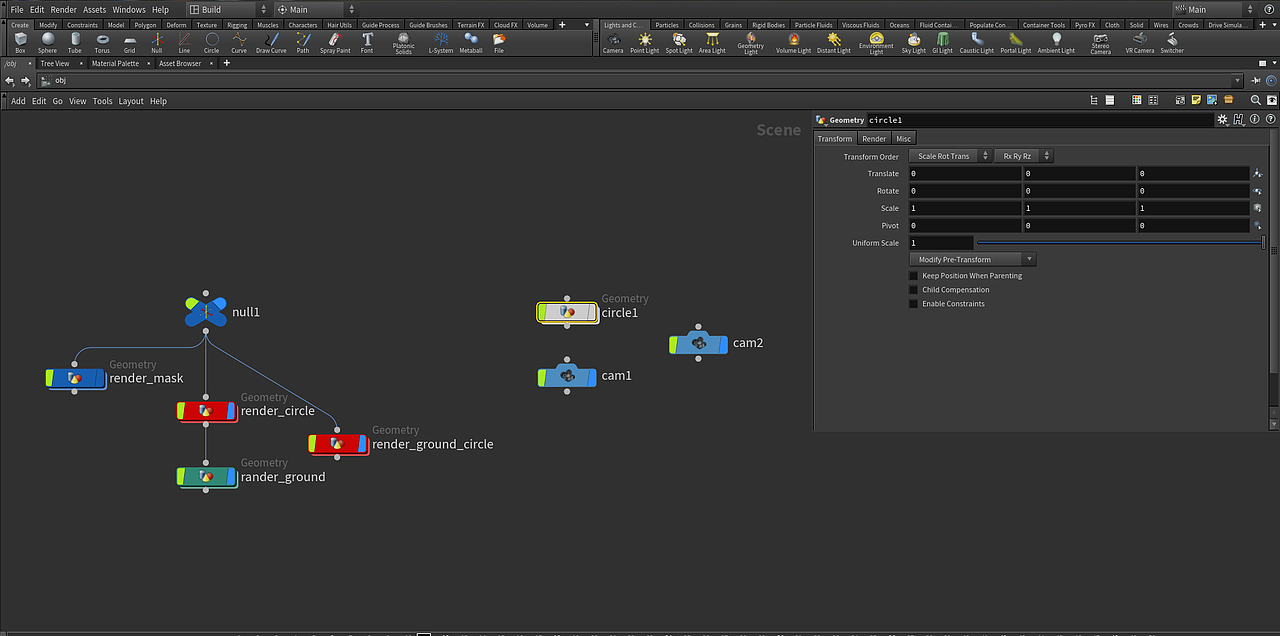Switch to the Rigid Bodies shelf tab
The image size is (1280, 636).
pyautogui.click(x=768, y=25)
